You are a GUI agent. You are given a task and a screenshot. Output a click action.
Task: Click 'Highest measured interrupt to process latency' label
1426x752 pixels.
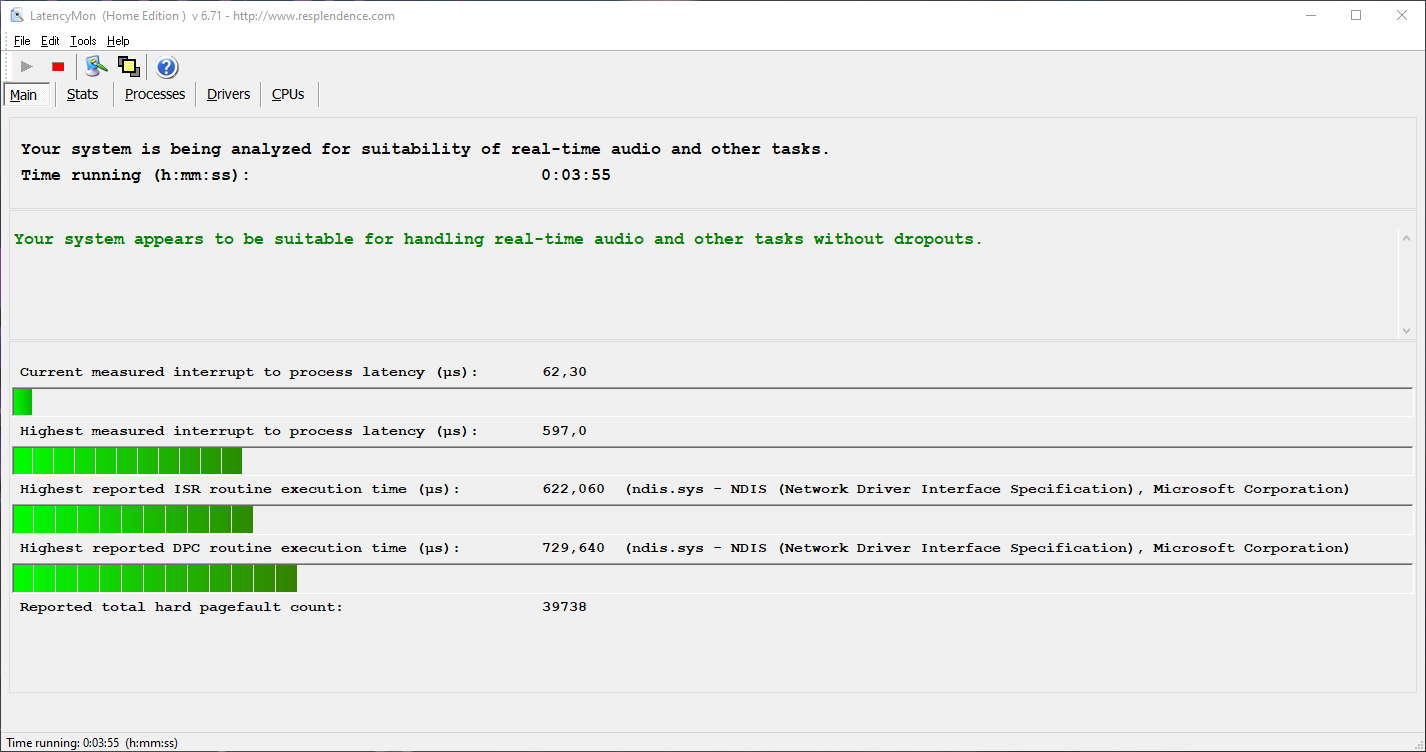[x=249, y=431]
